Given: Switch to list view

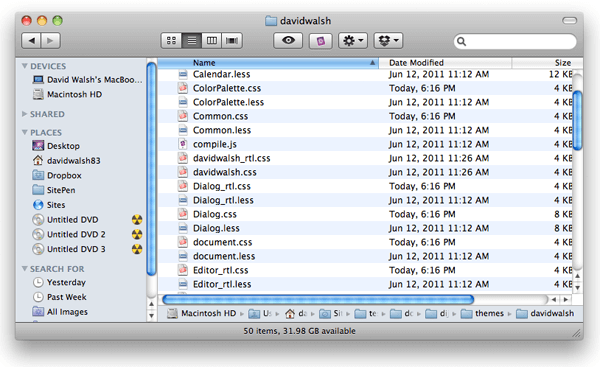Looking at the screenshot, I should [x=192, y=41].
